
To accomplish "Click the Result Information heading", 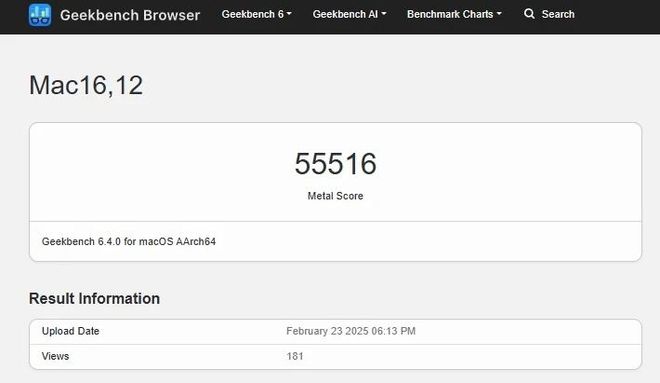I will point(94,298).
